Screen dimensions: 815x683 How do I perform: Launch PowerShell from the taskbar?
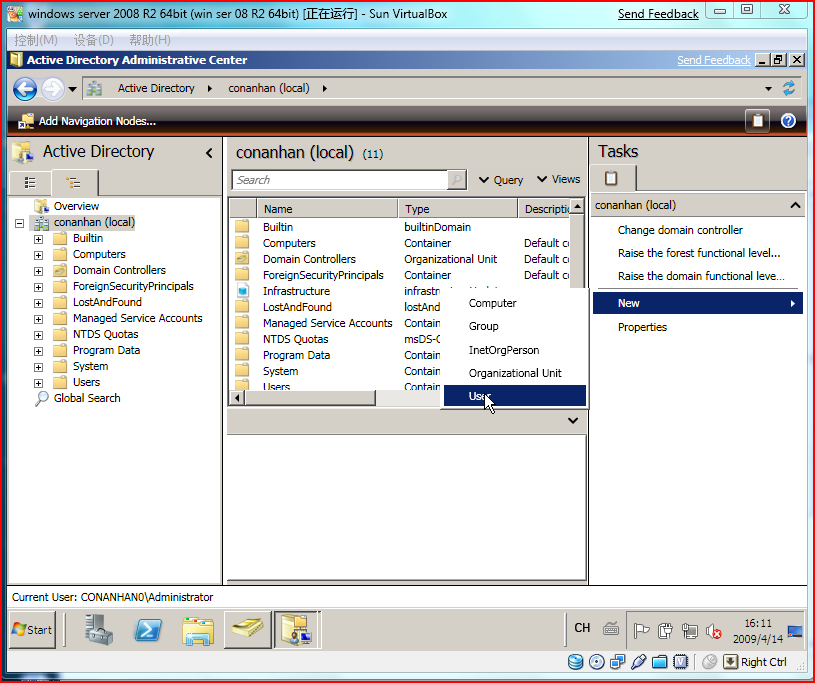pos(148,631)
